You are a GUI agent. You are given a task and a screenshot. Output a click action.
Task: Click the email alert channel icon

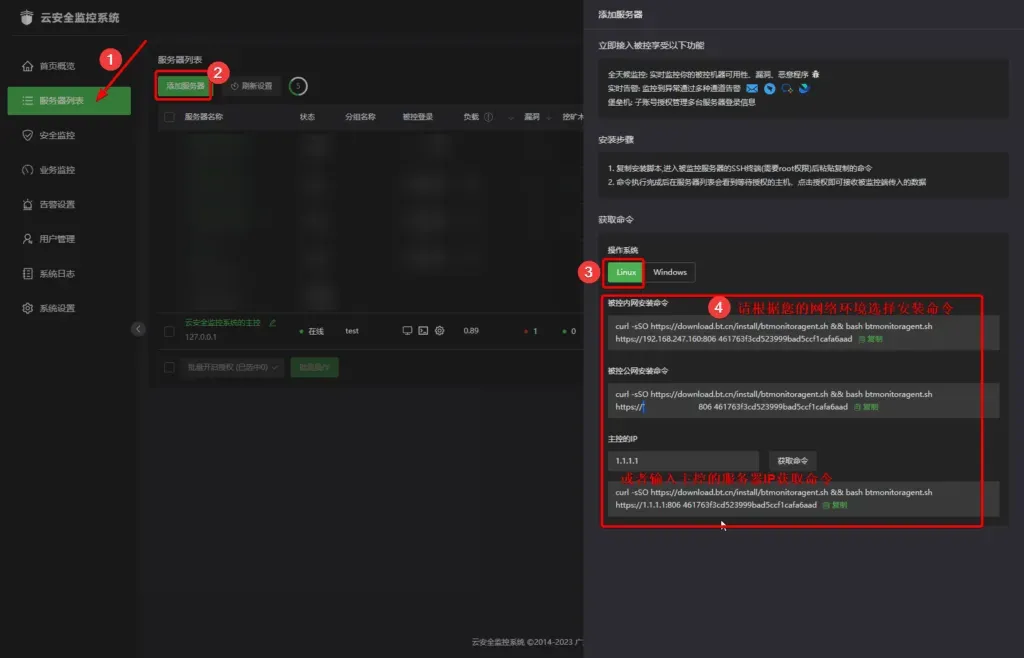(x=752, y=88)
